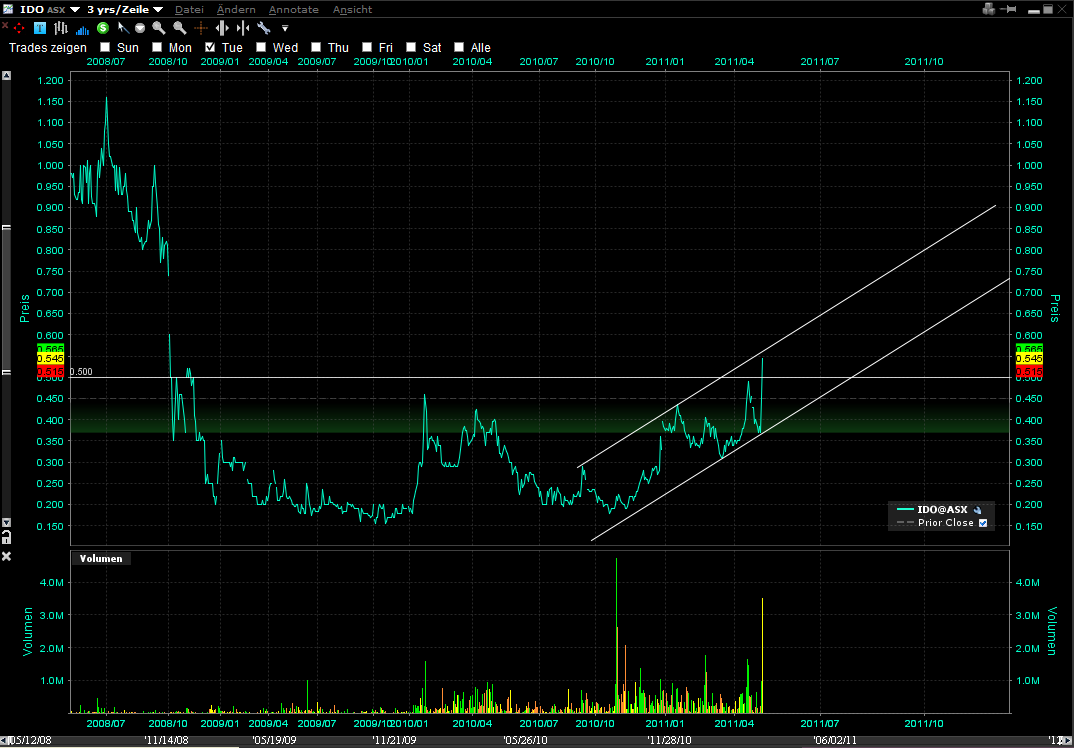The image size is (1074, 748).
Task: Click the blue volume bars icon
Action: tap(82, 29)
